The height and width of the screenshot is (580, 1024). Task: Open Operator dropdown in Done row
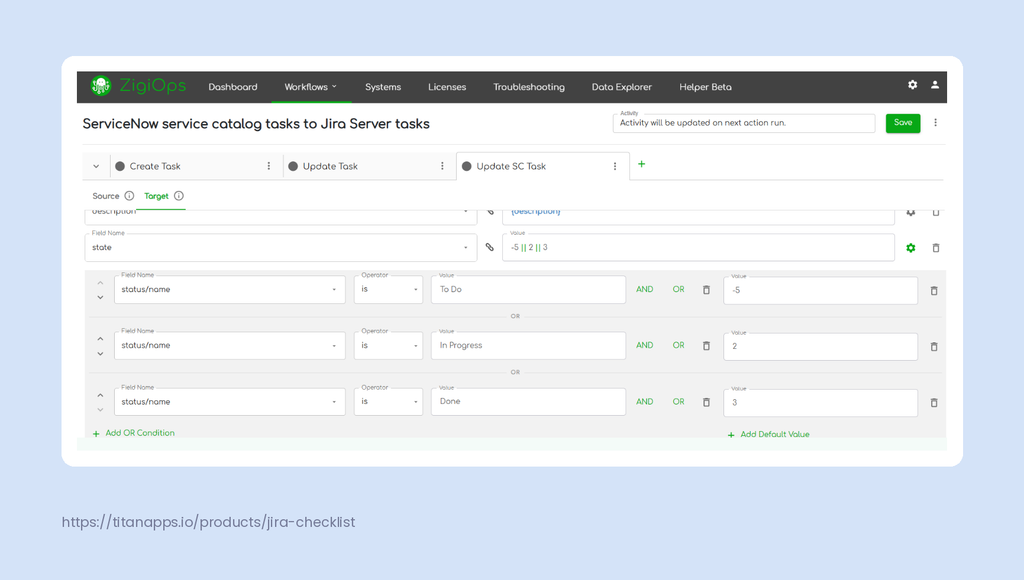tap(389, 402)
